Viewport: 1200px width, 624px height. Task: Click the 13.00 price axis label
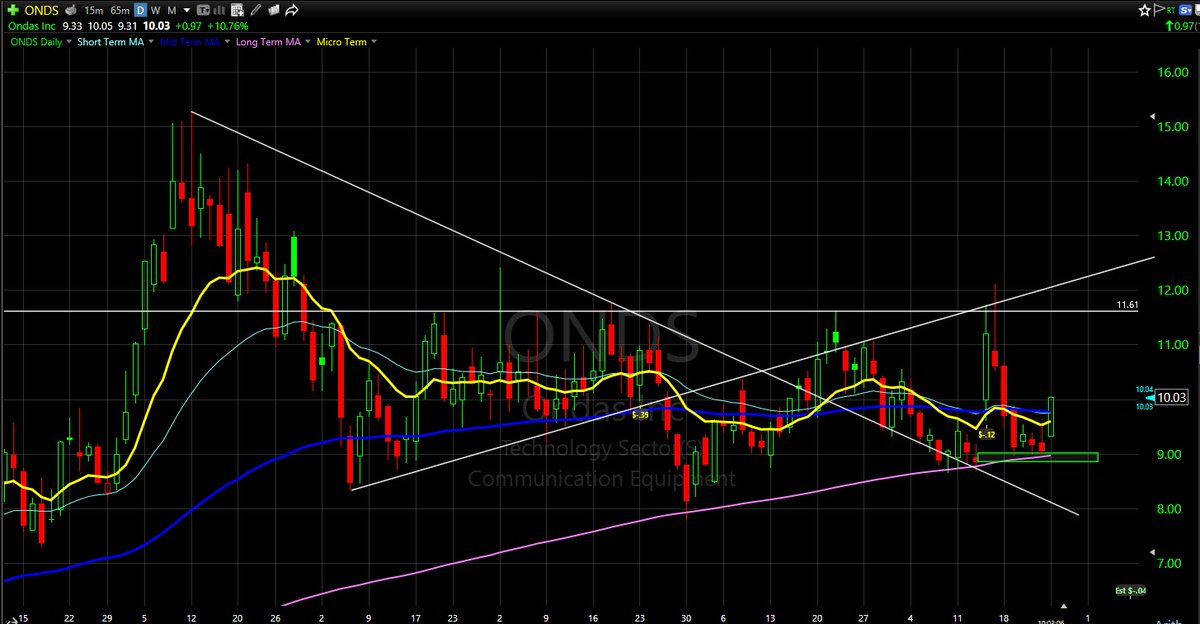1172,236
